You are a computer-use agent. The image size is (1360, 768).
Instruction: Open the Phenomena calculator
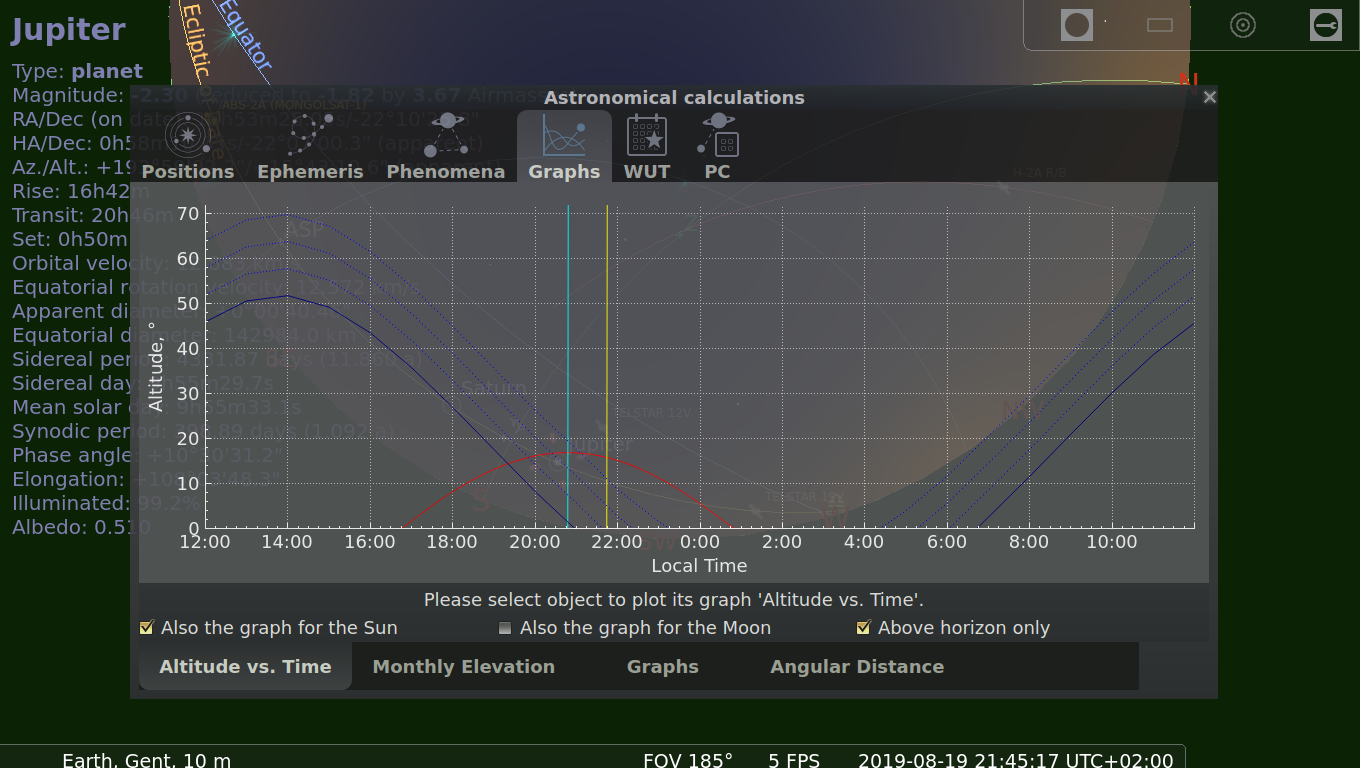pyautogui.click(x=446, y=146)
